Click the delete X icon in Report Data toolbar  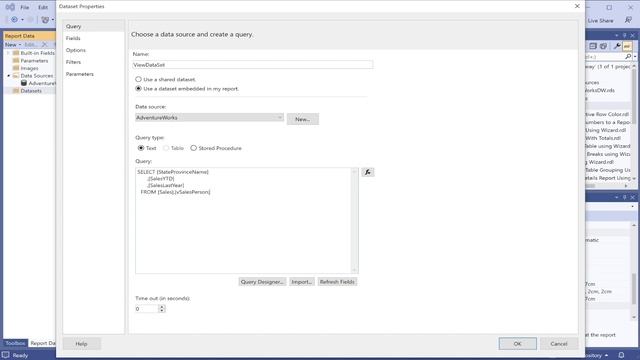point(45,44)
